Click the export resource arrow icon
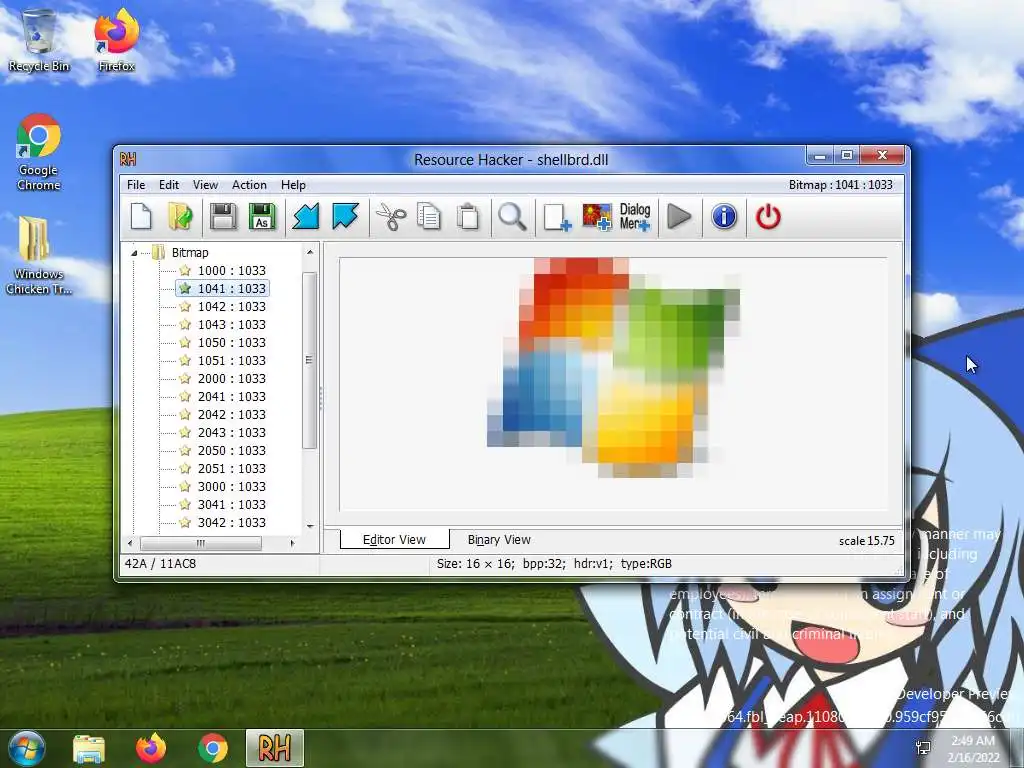This screenshot has width=1024, height=768. tap(345, 217)
